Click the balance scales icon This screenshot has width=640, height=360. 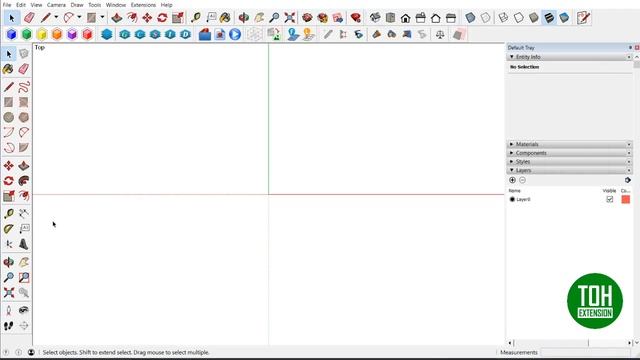(440, 34)
